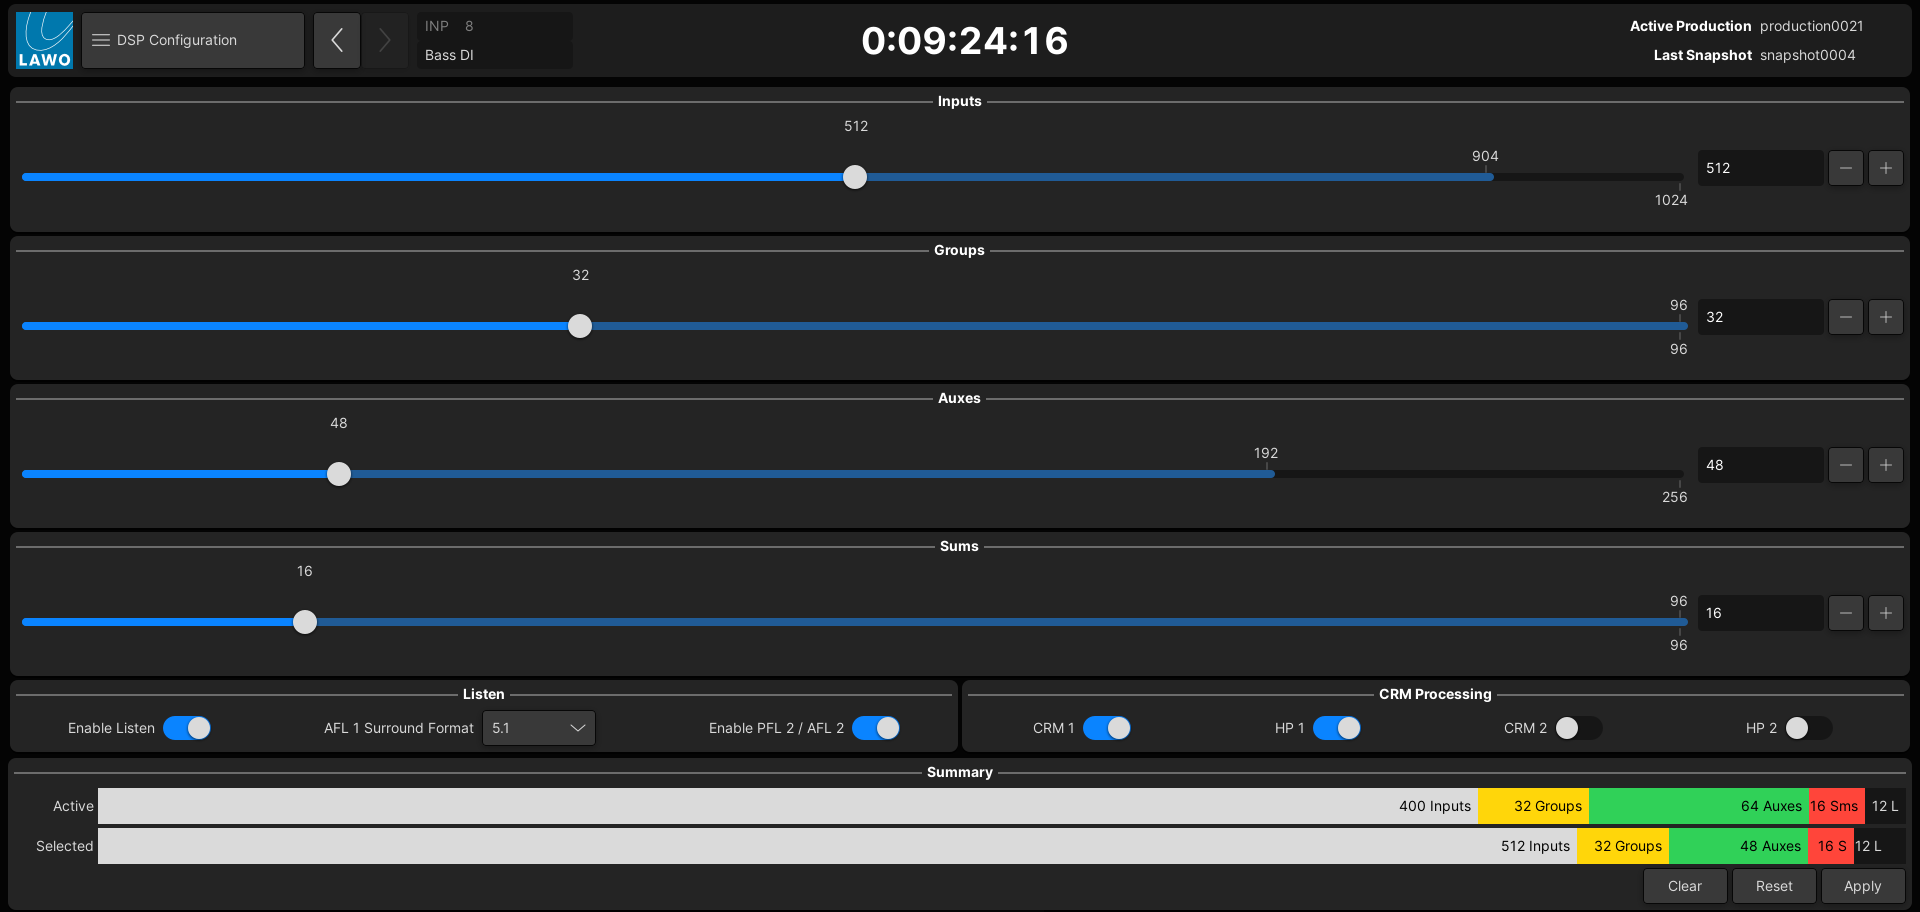1920x912 pixels.
Task: Click the Reset button
Action: 1773,886
